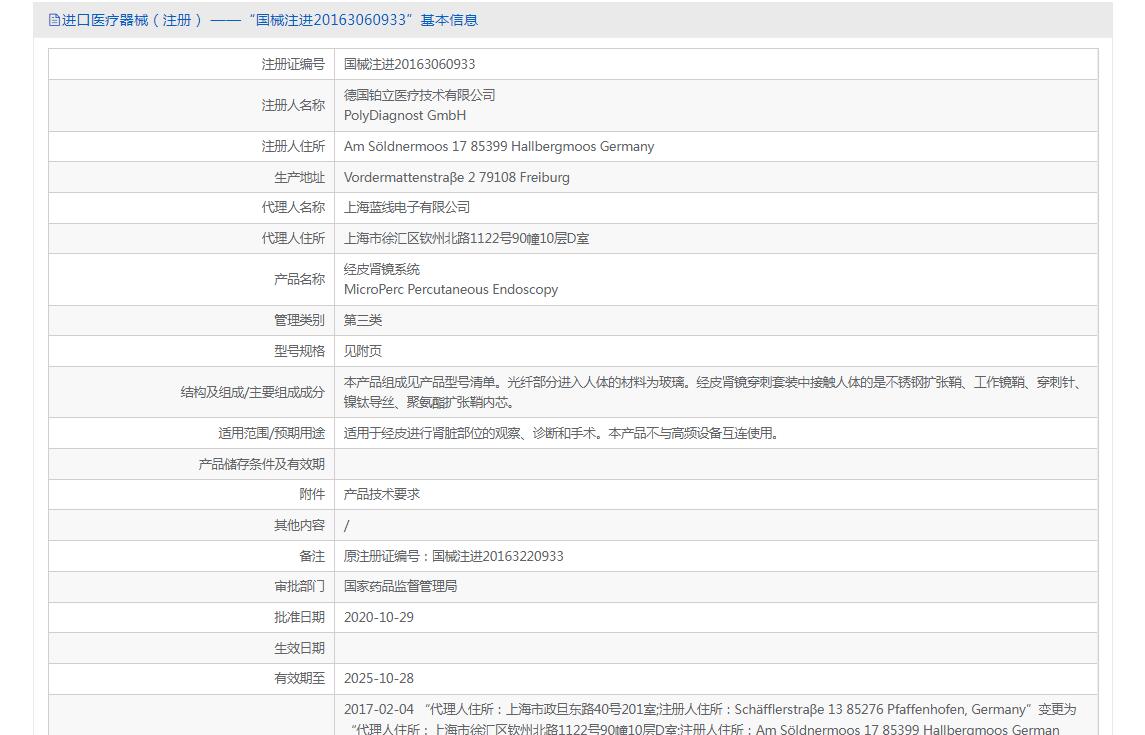Click label 产品储存条件及有效期
Image resolution: width=1145 pixels, height=735 pixels.
[261, 464]
